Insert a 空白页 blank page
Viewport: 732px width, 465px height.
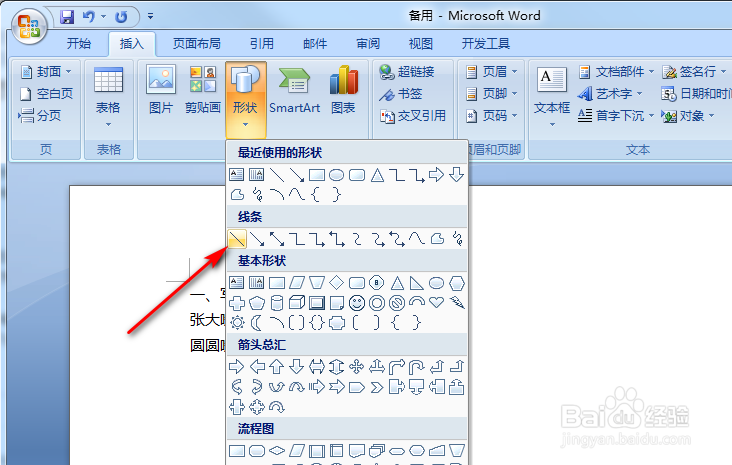46,93
